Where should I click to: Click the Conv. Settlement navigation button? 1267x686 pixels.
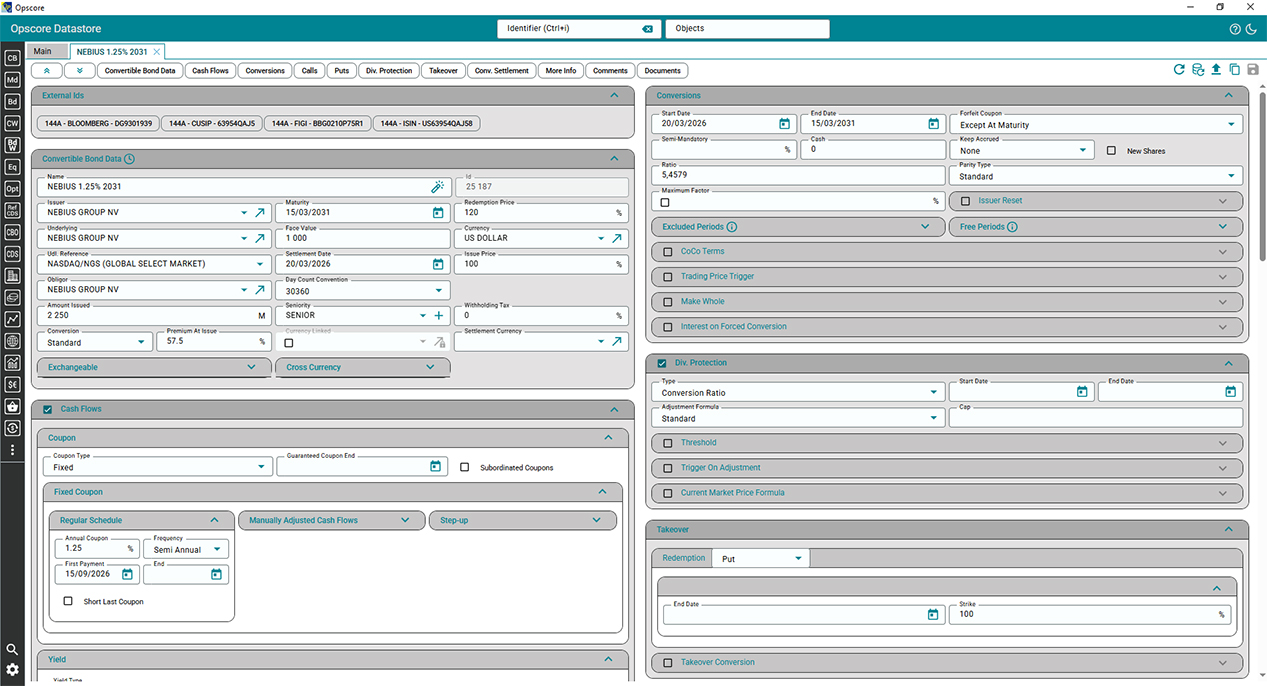501,71
